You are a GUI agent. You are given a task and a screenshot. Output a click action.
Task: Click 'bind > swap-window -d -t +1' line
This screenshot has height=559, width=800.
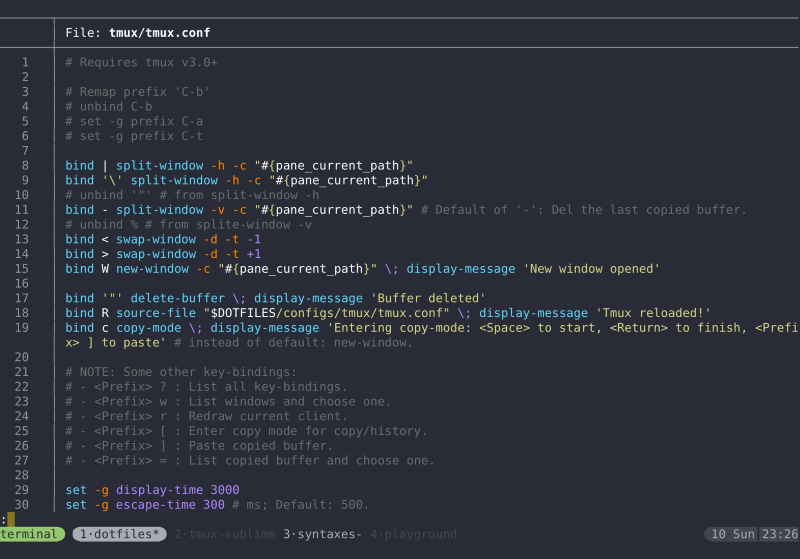pyautogui.click(x=163, y=255)
